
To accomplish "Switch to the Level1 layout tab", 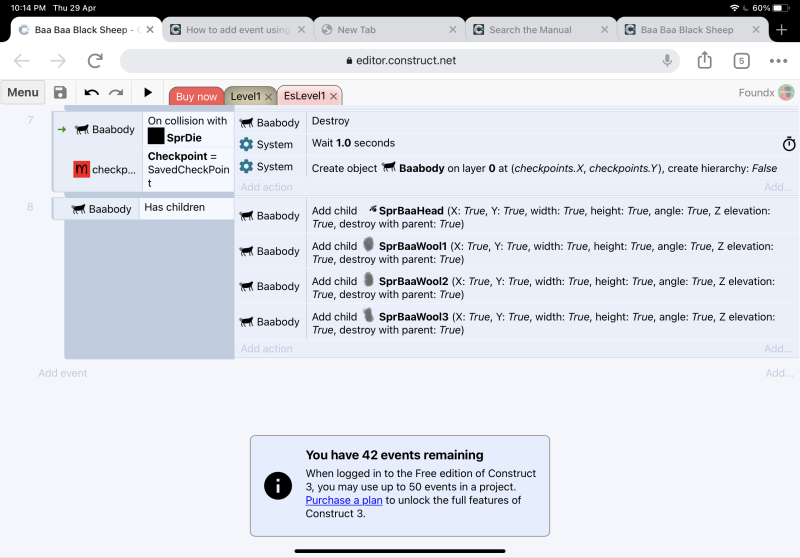I will tap(245, 96).
